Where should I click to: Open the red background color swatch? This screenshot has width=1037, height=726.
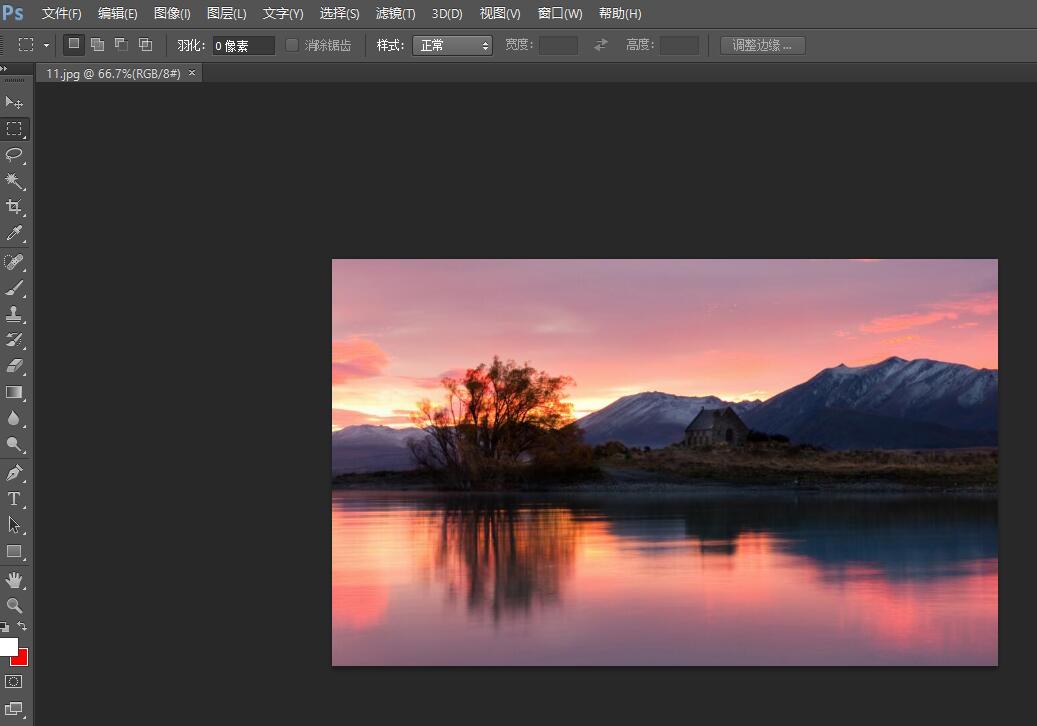[22, 659]
